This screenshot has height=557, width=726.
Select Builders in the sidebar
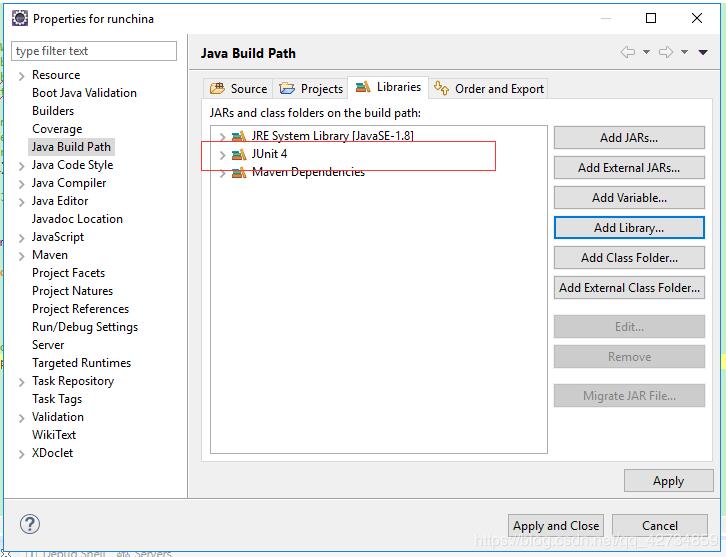click(53, 111)
